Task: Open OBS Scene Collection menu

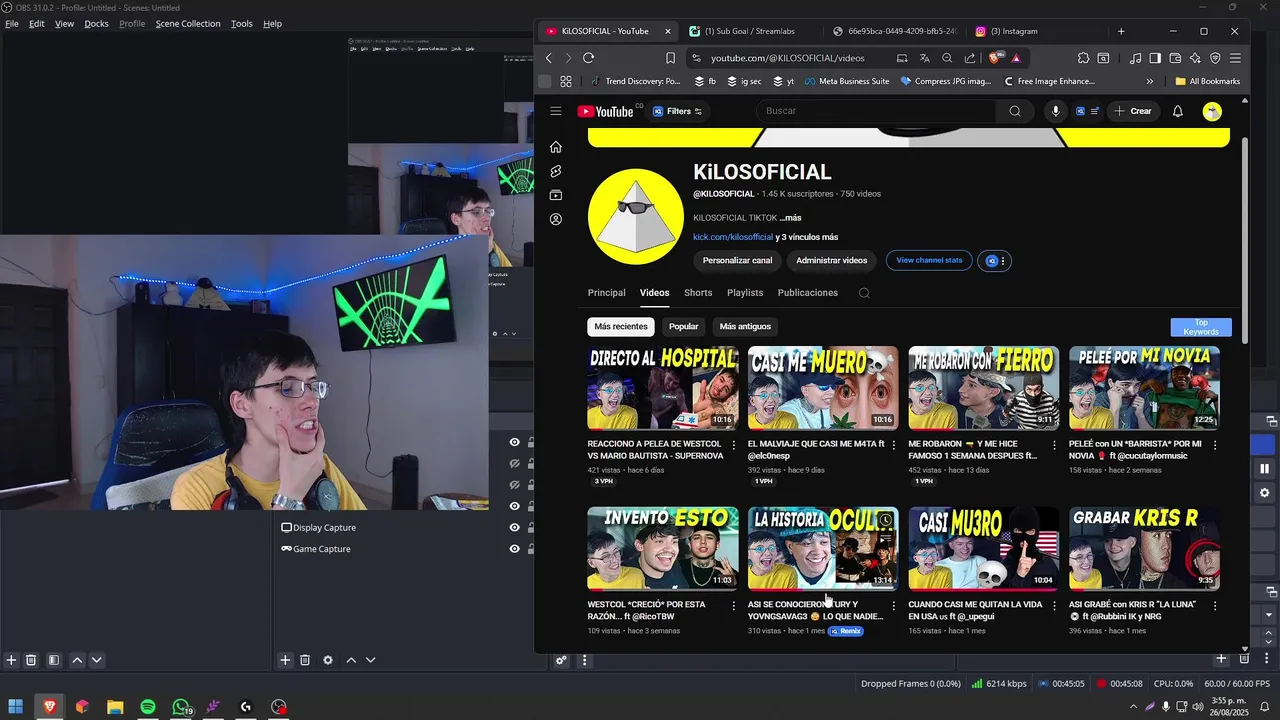Action: click(187, 23)
